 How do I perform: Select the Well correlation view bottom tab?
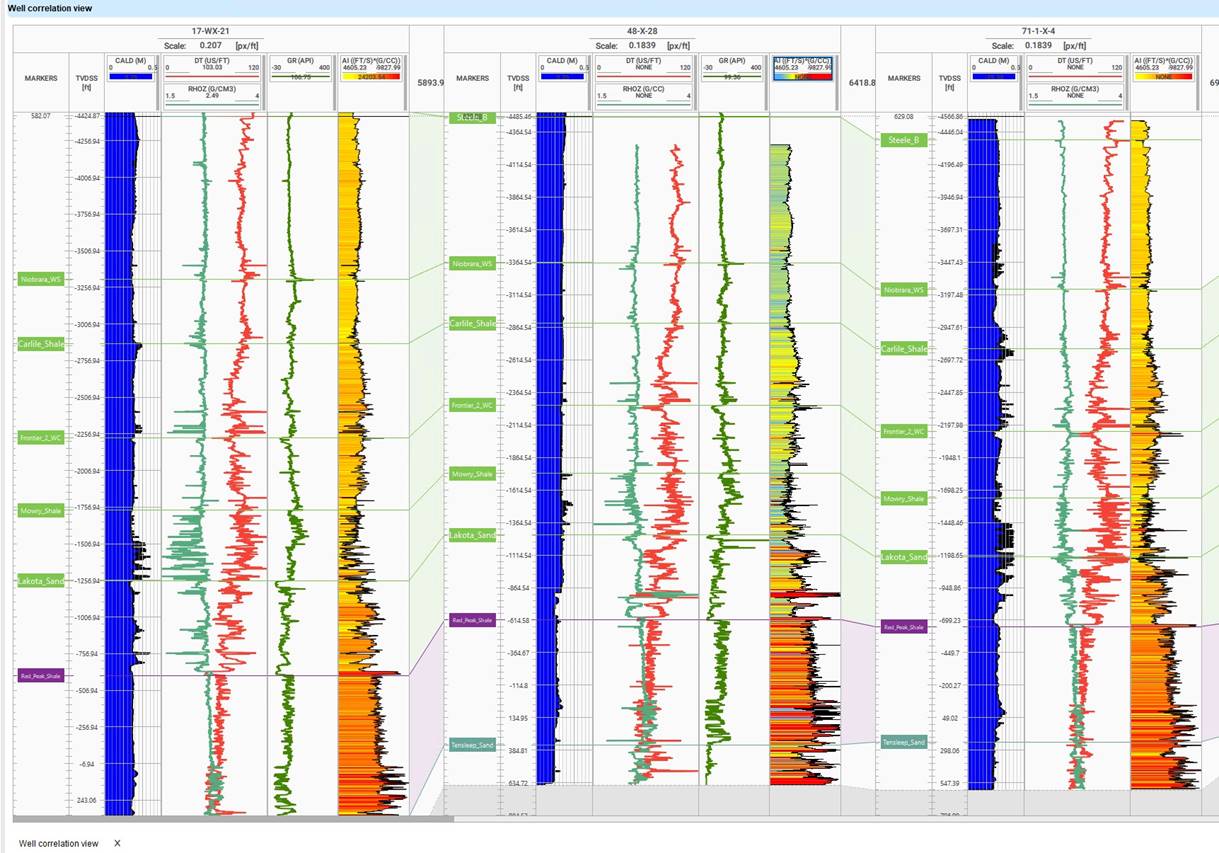(58, 843)
